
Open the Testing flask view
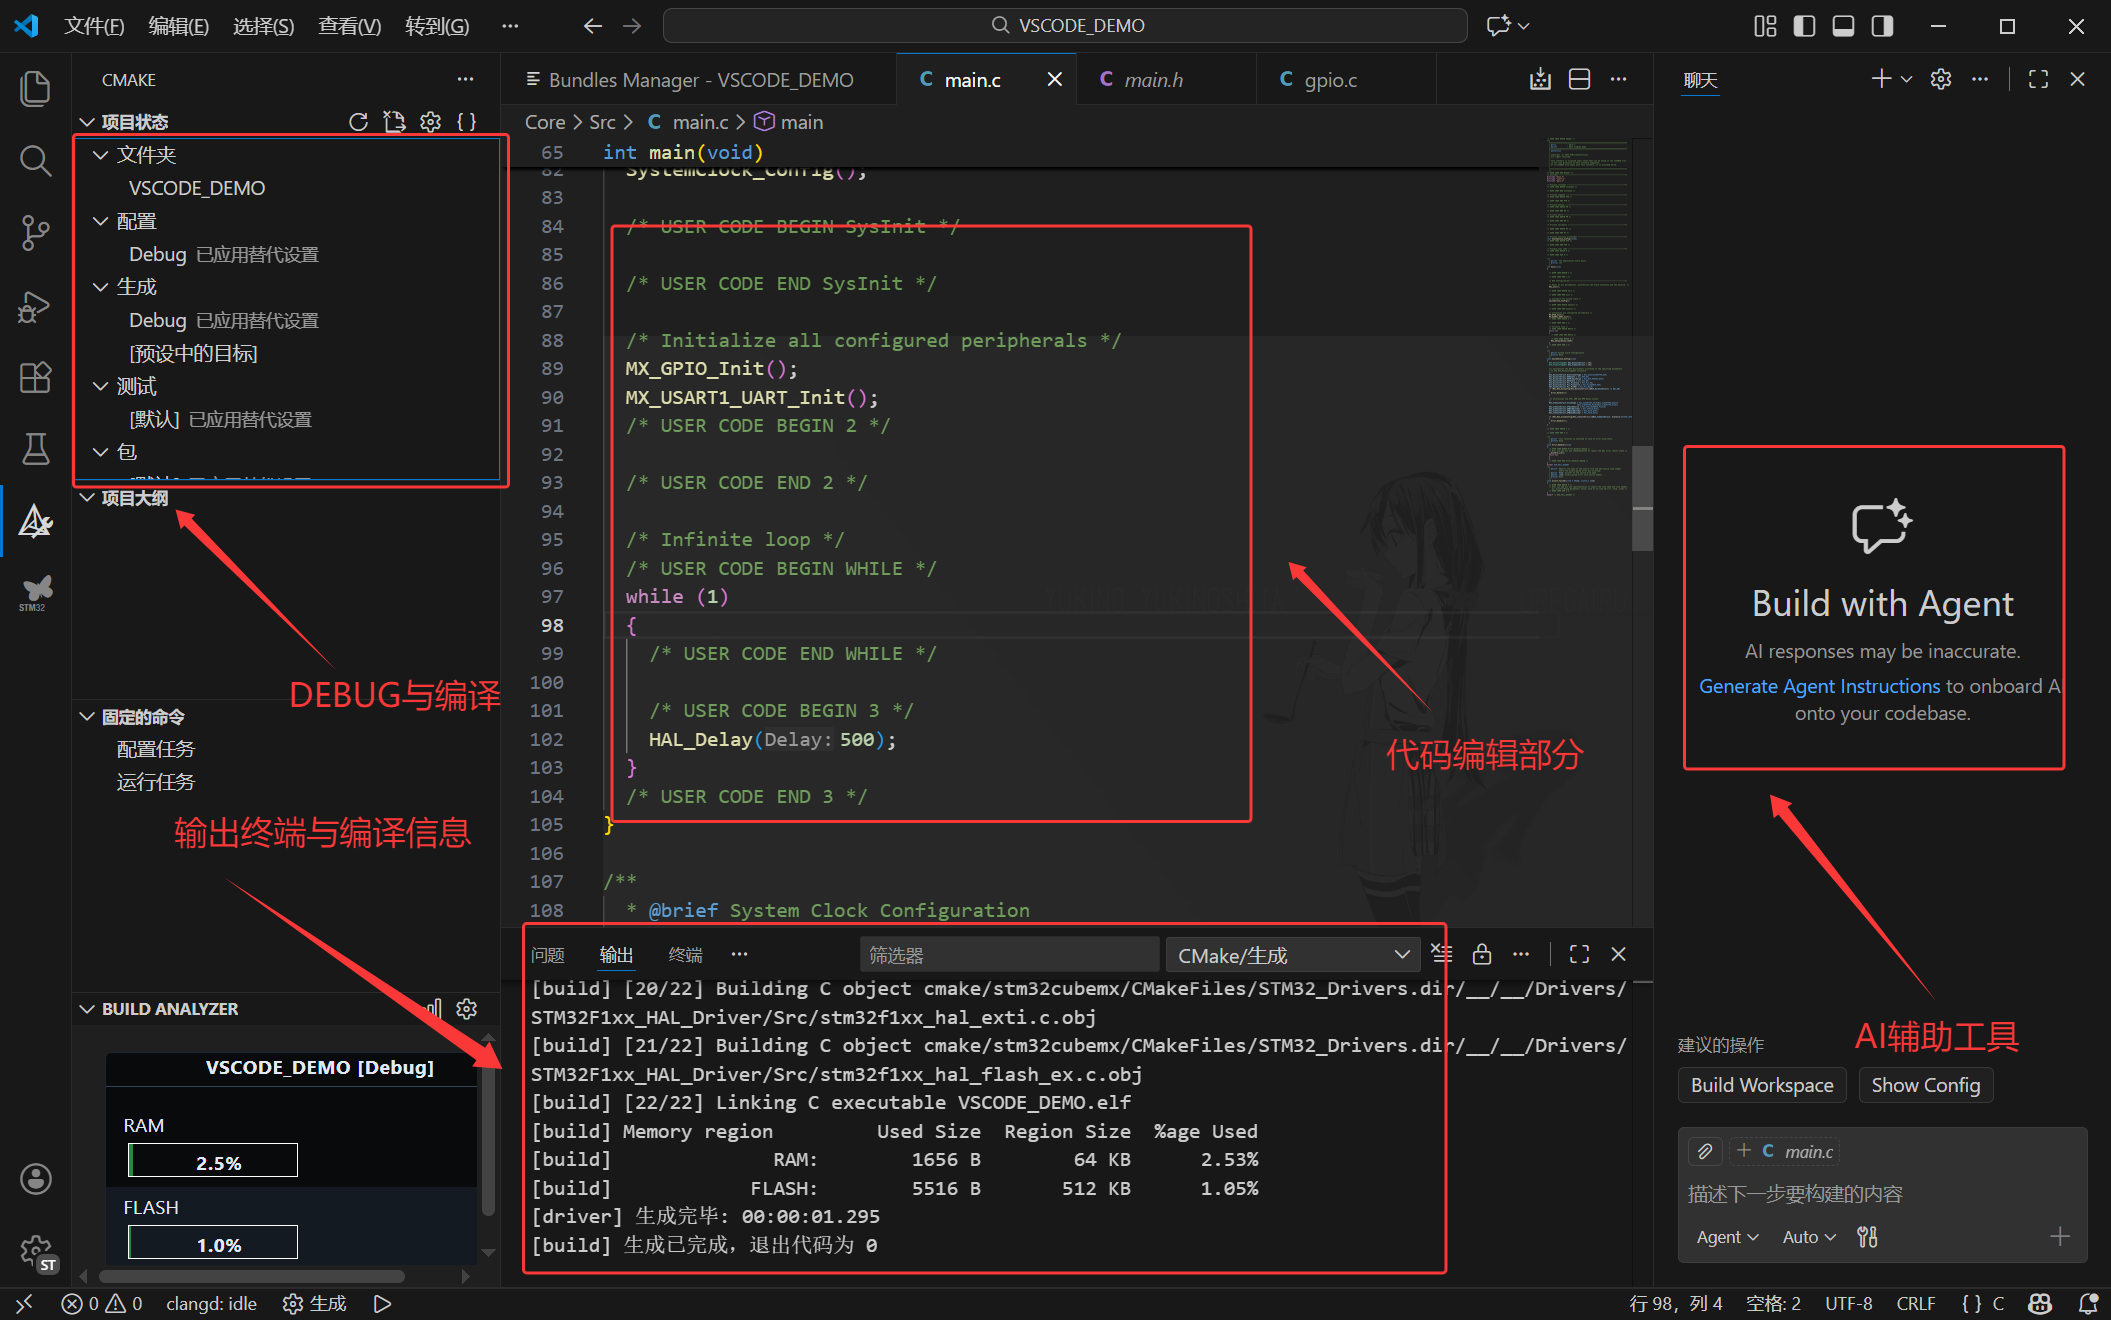(35, 449)
